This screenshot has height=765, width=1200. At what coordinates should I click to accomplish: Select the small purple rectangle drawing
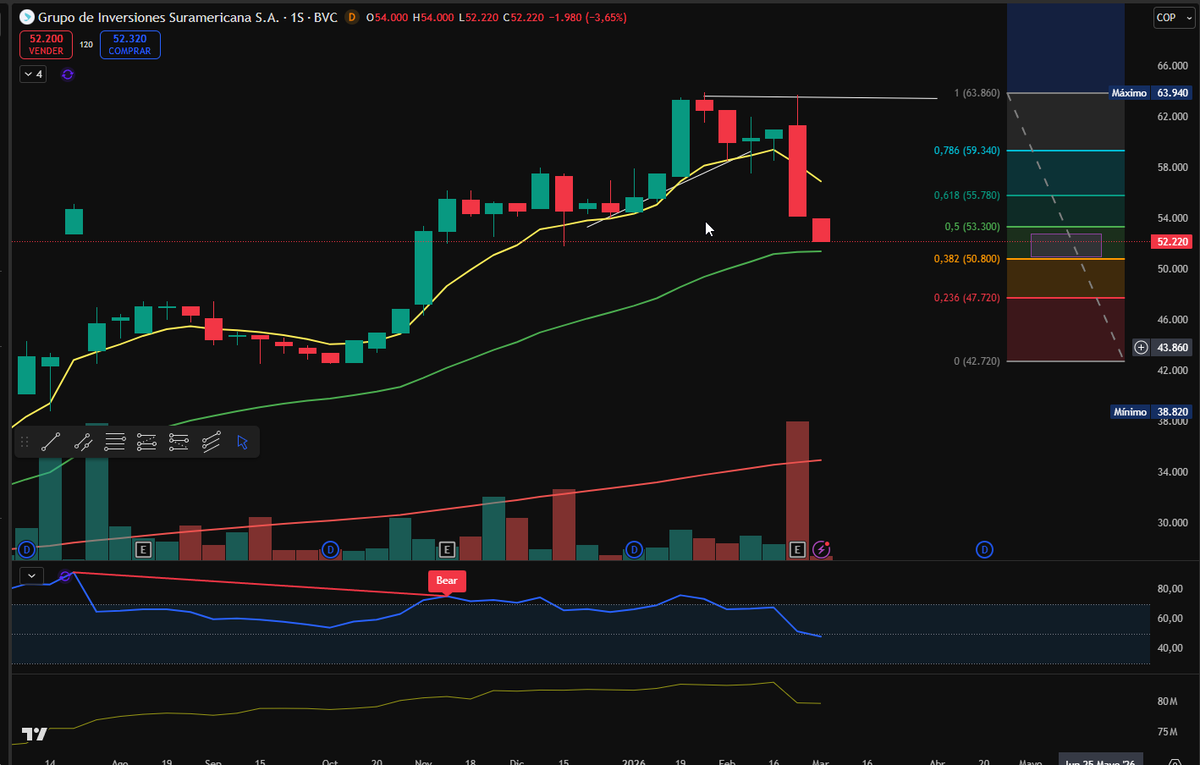1066,245
